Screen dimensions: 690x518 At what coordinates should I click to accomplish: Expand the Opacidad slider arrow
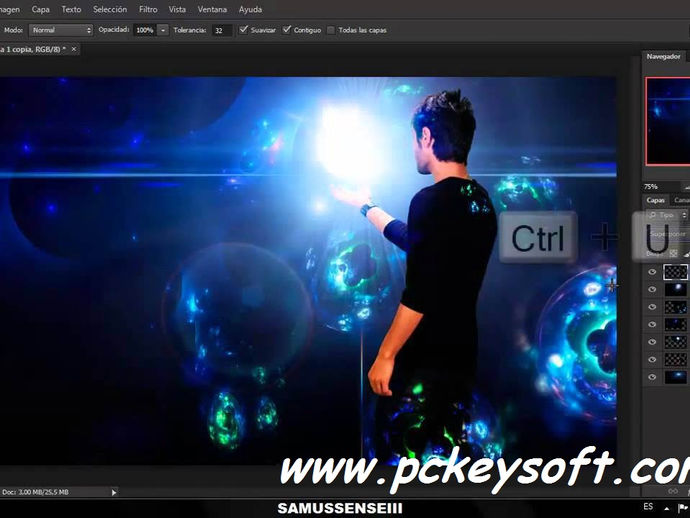point(163,30)
